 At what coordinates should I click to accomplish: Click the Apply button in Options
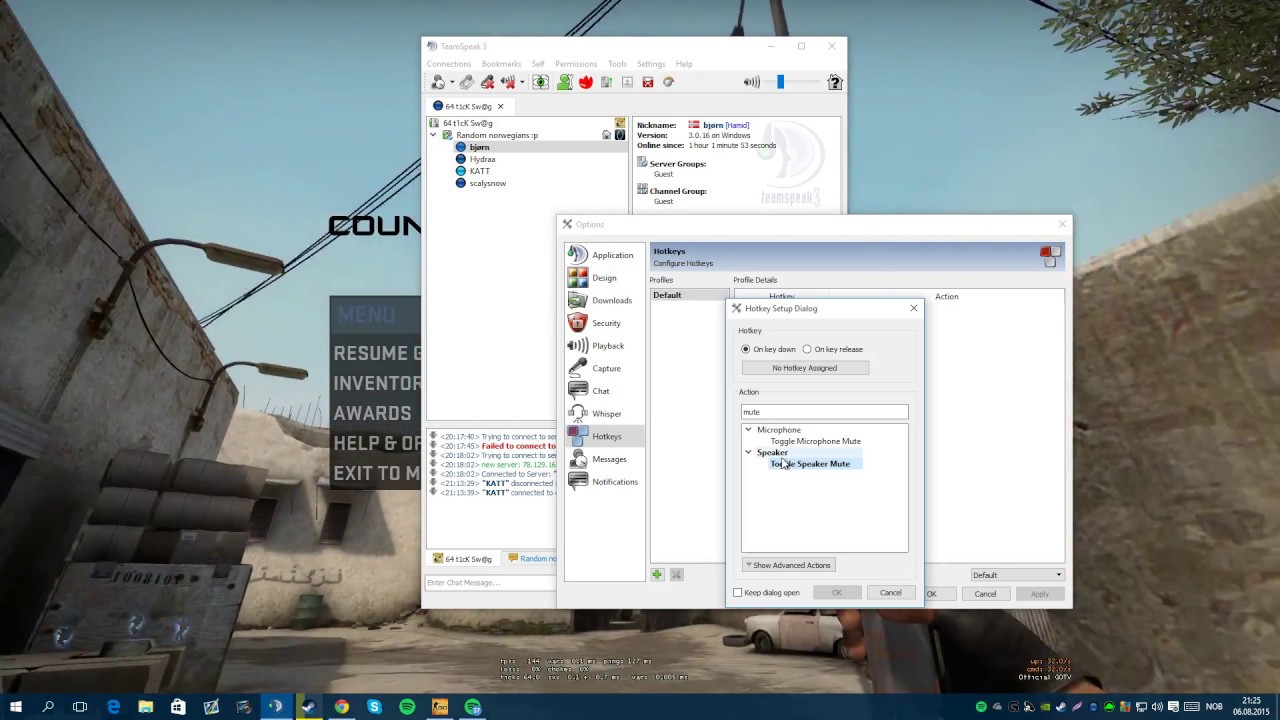(1040, 594)
